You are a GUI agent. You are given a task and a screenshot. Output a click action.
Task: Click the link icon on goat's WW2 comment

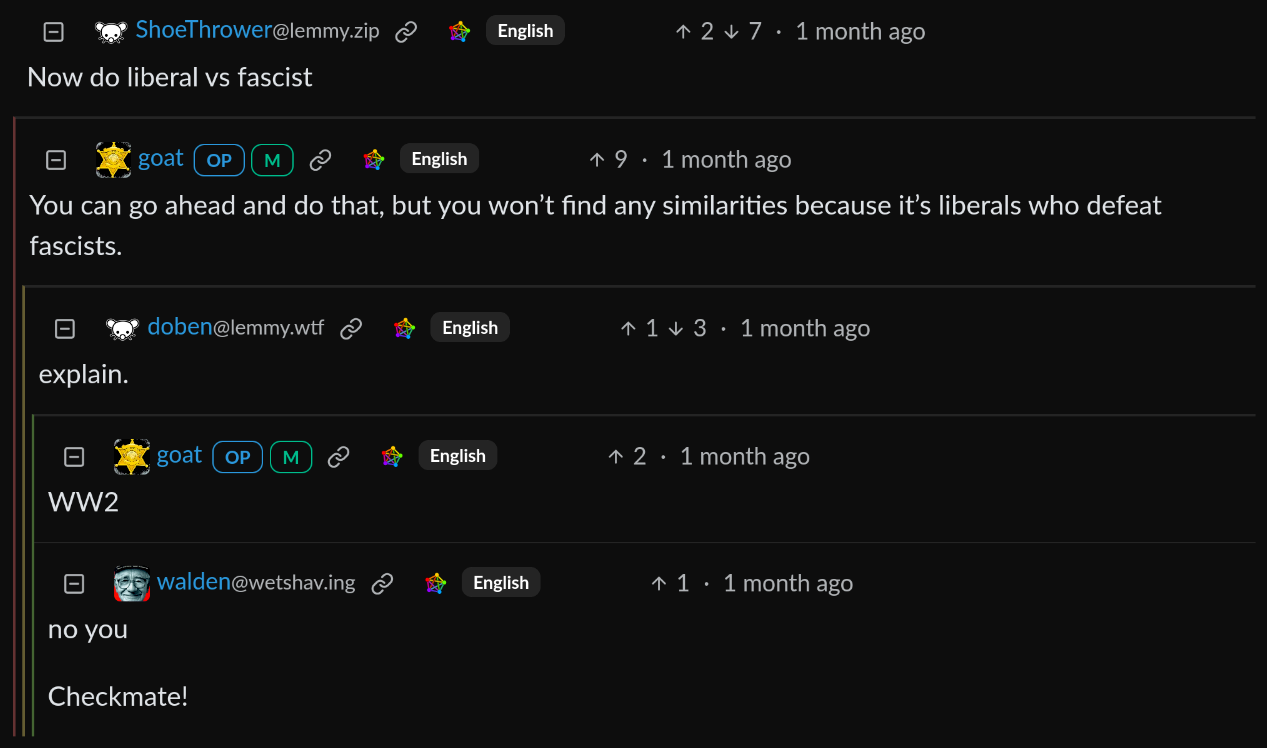[339, 457]
